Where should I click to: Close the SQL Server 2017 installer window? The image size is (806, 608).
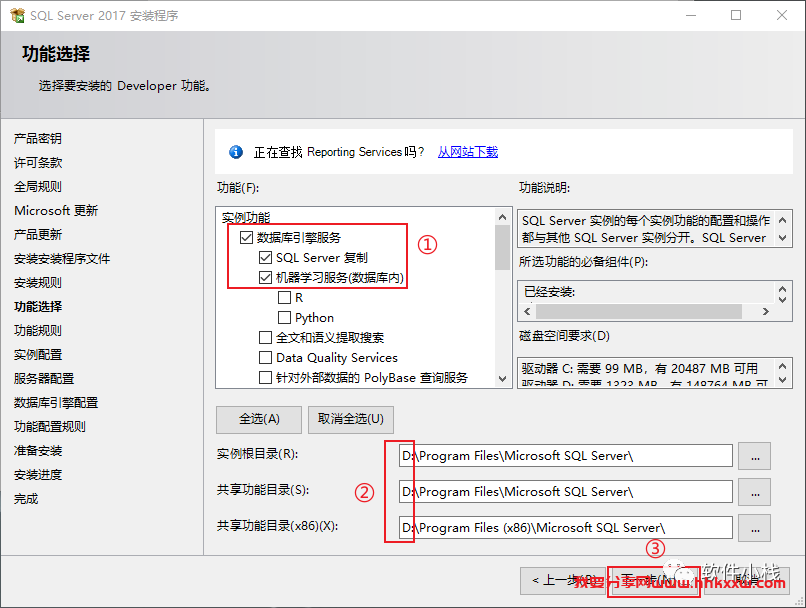point(782,15)
